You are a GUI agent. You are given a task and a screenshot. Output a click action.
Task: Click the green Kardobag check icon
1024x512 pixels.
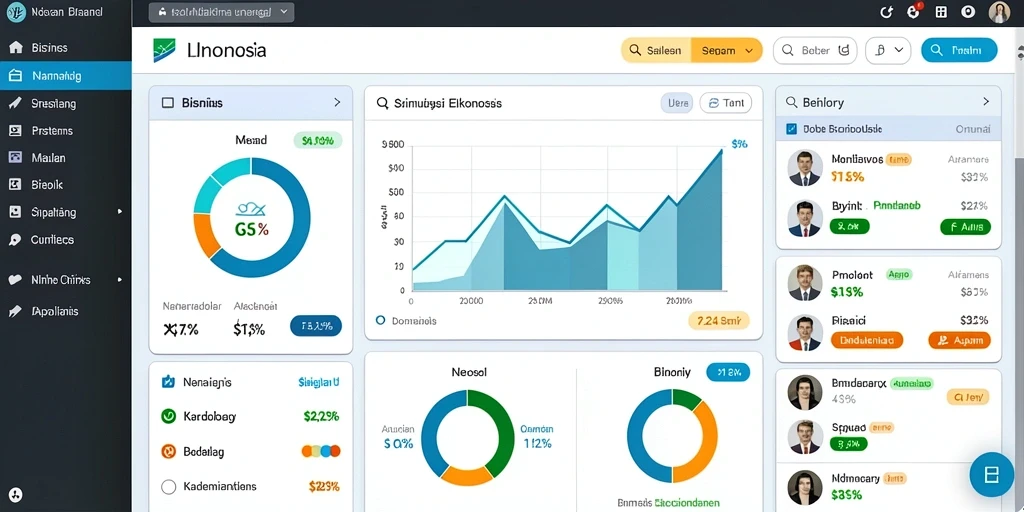[168, 415]
